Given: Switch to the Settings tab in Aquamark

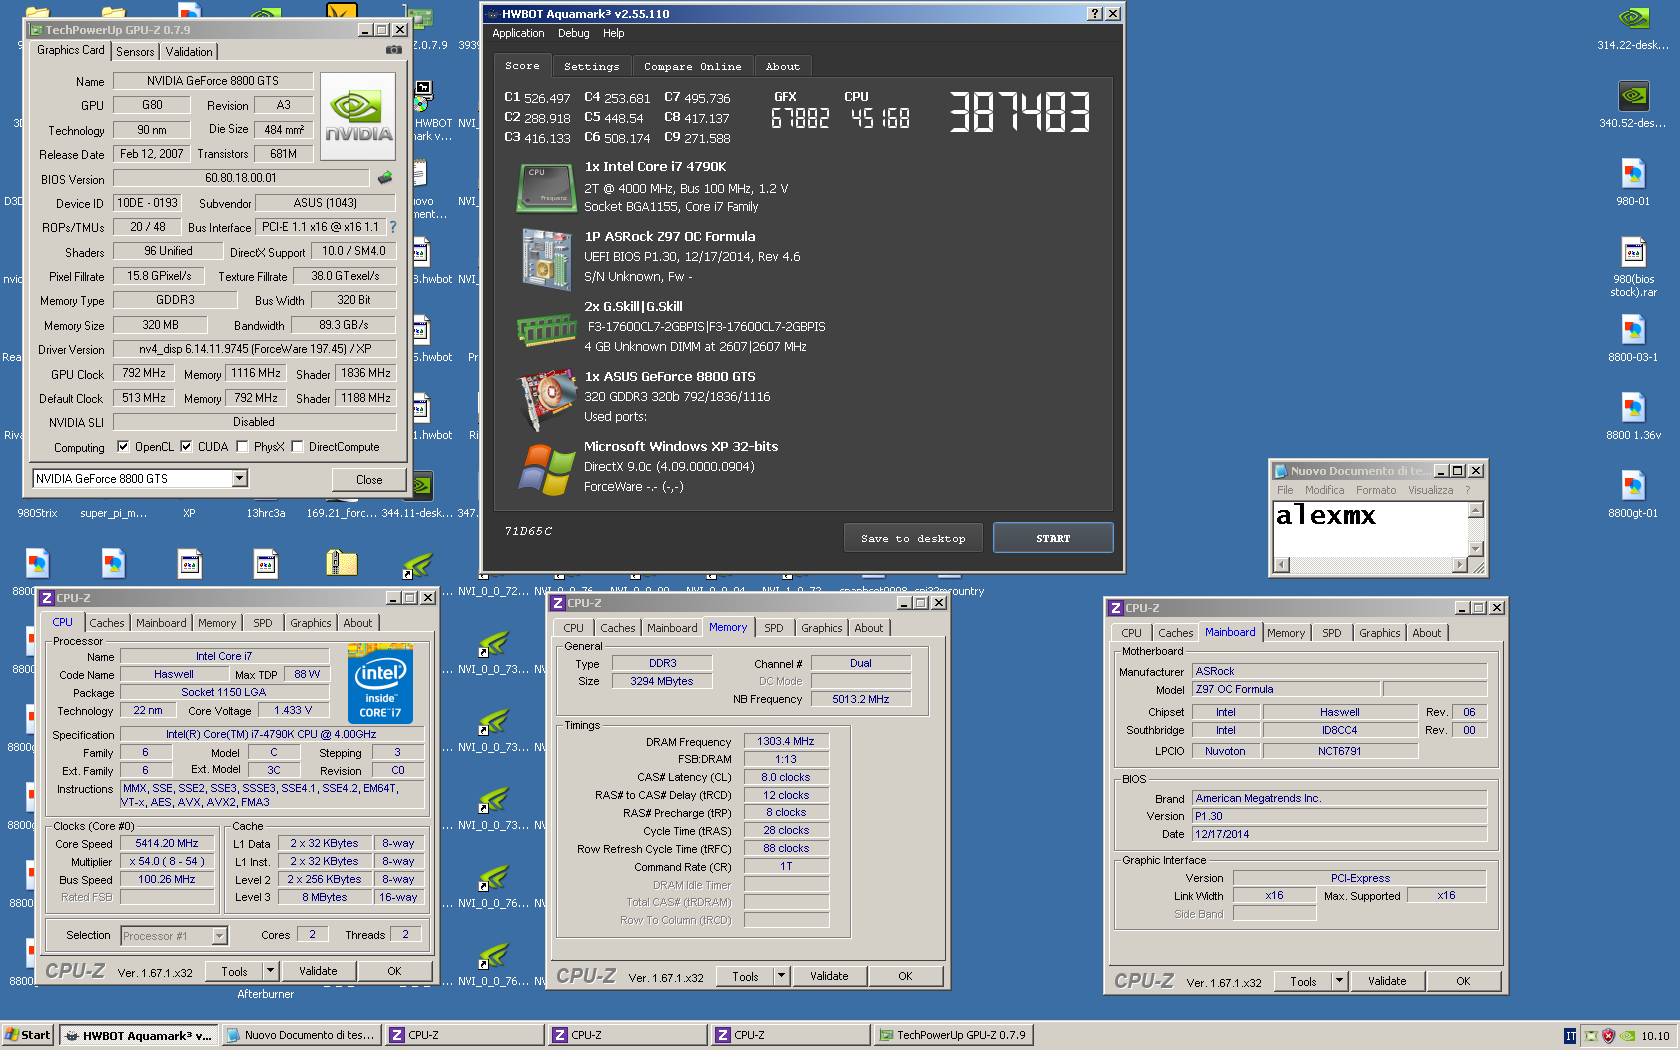Looking at the screenshot, I should [x=591, y=66].
